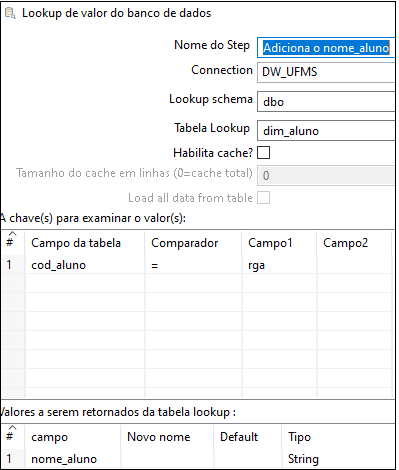
Task: Click the Lookup schema field containing dbo
Action: [326, 102]
